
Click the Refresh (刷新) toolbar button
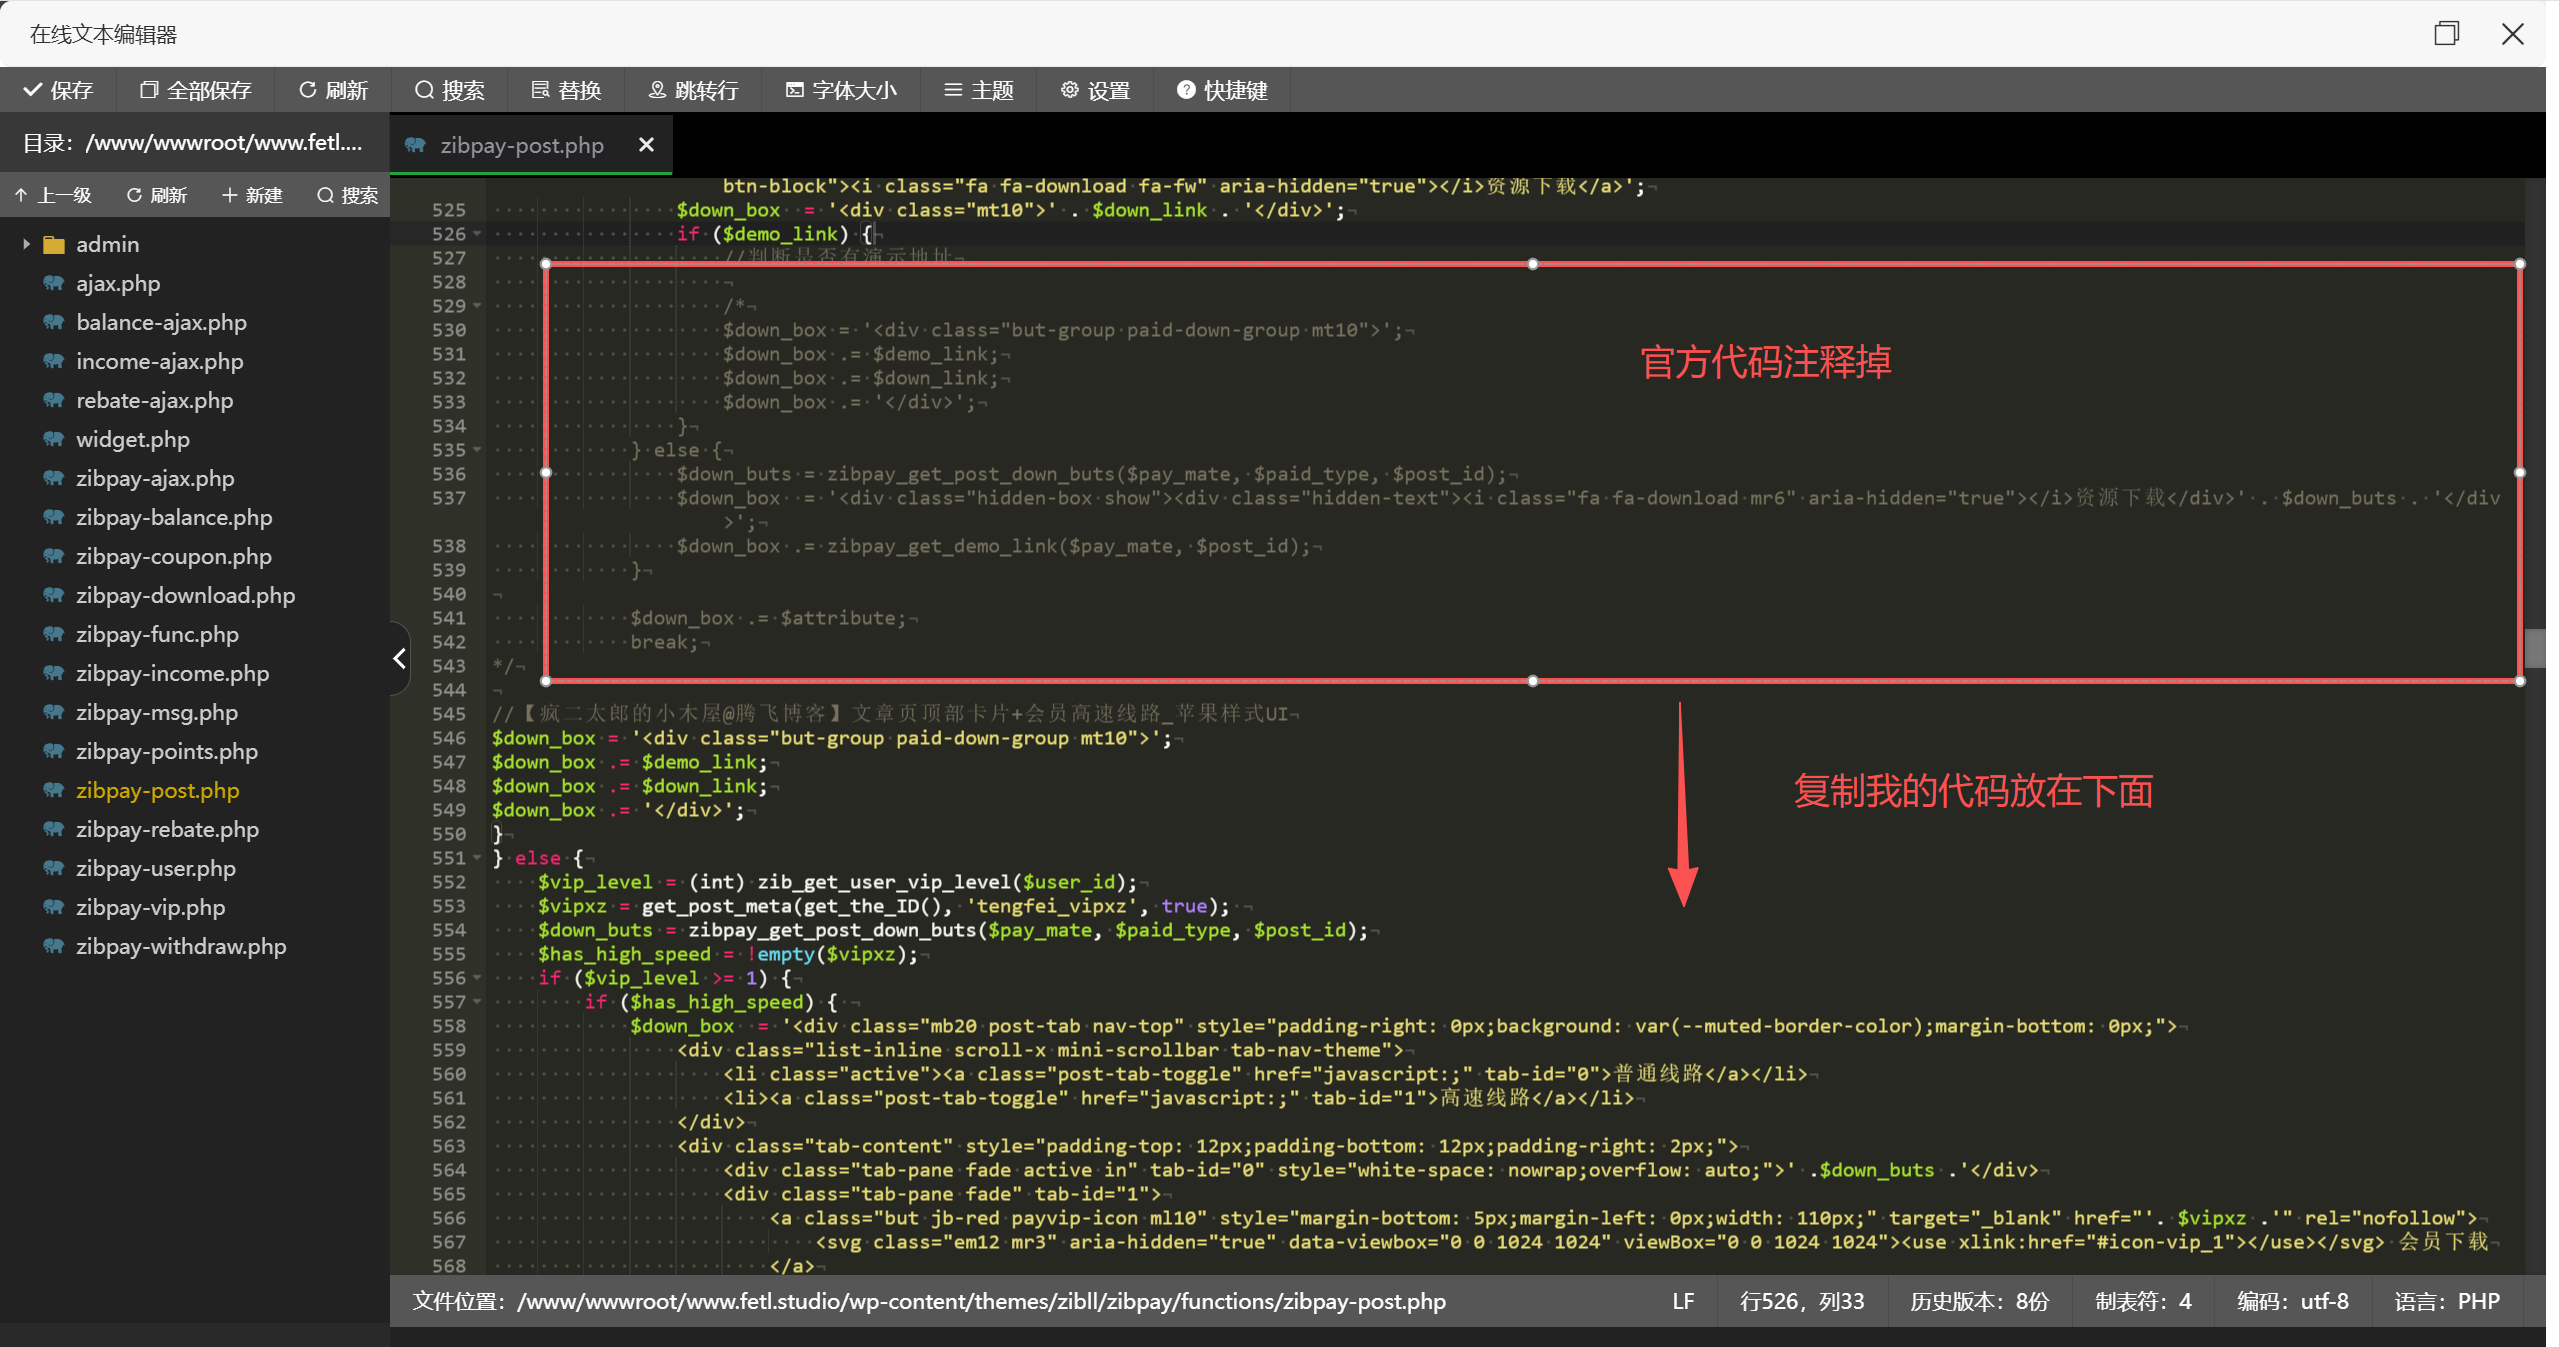tap(333, 90)
